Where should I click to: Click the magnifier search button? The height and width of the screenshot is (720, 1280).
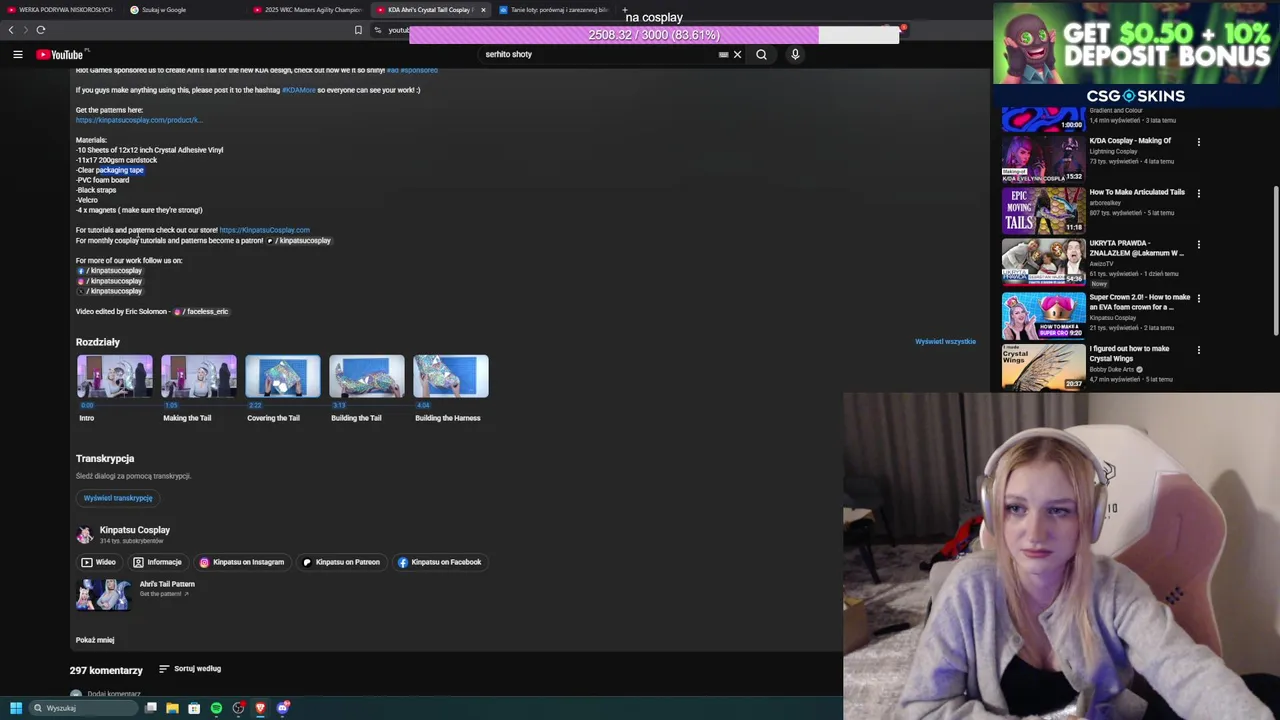pos(761,55)
